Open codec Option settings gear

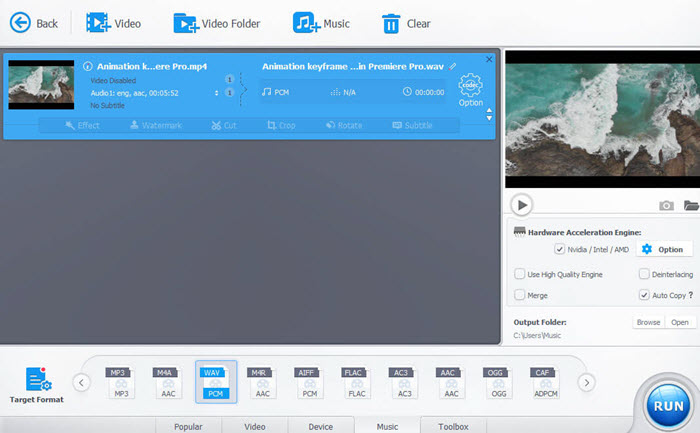tap(471, 90)
